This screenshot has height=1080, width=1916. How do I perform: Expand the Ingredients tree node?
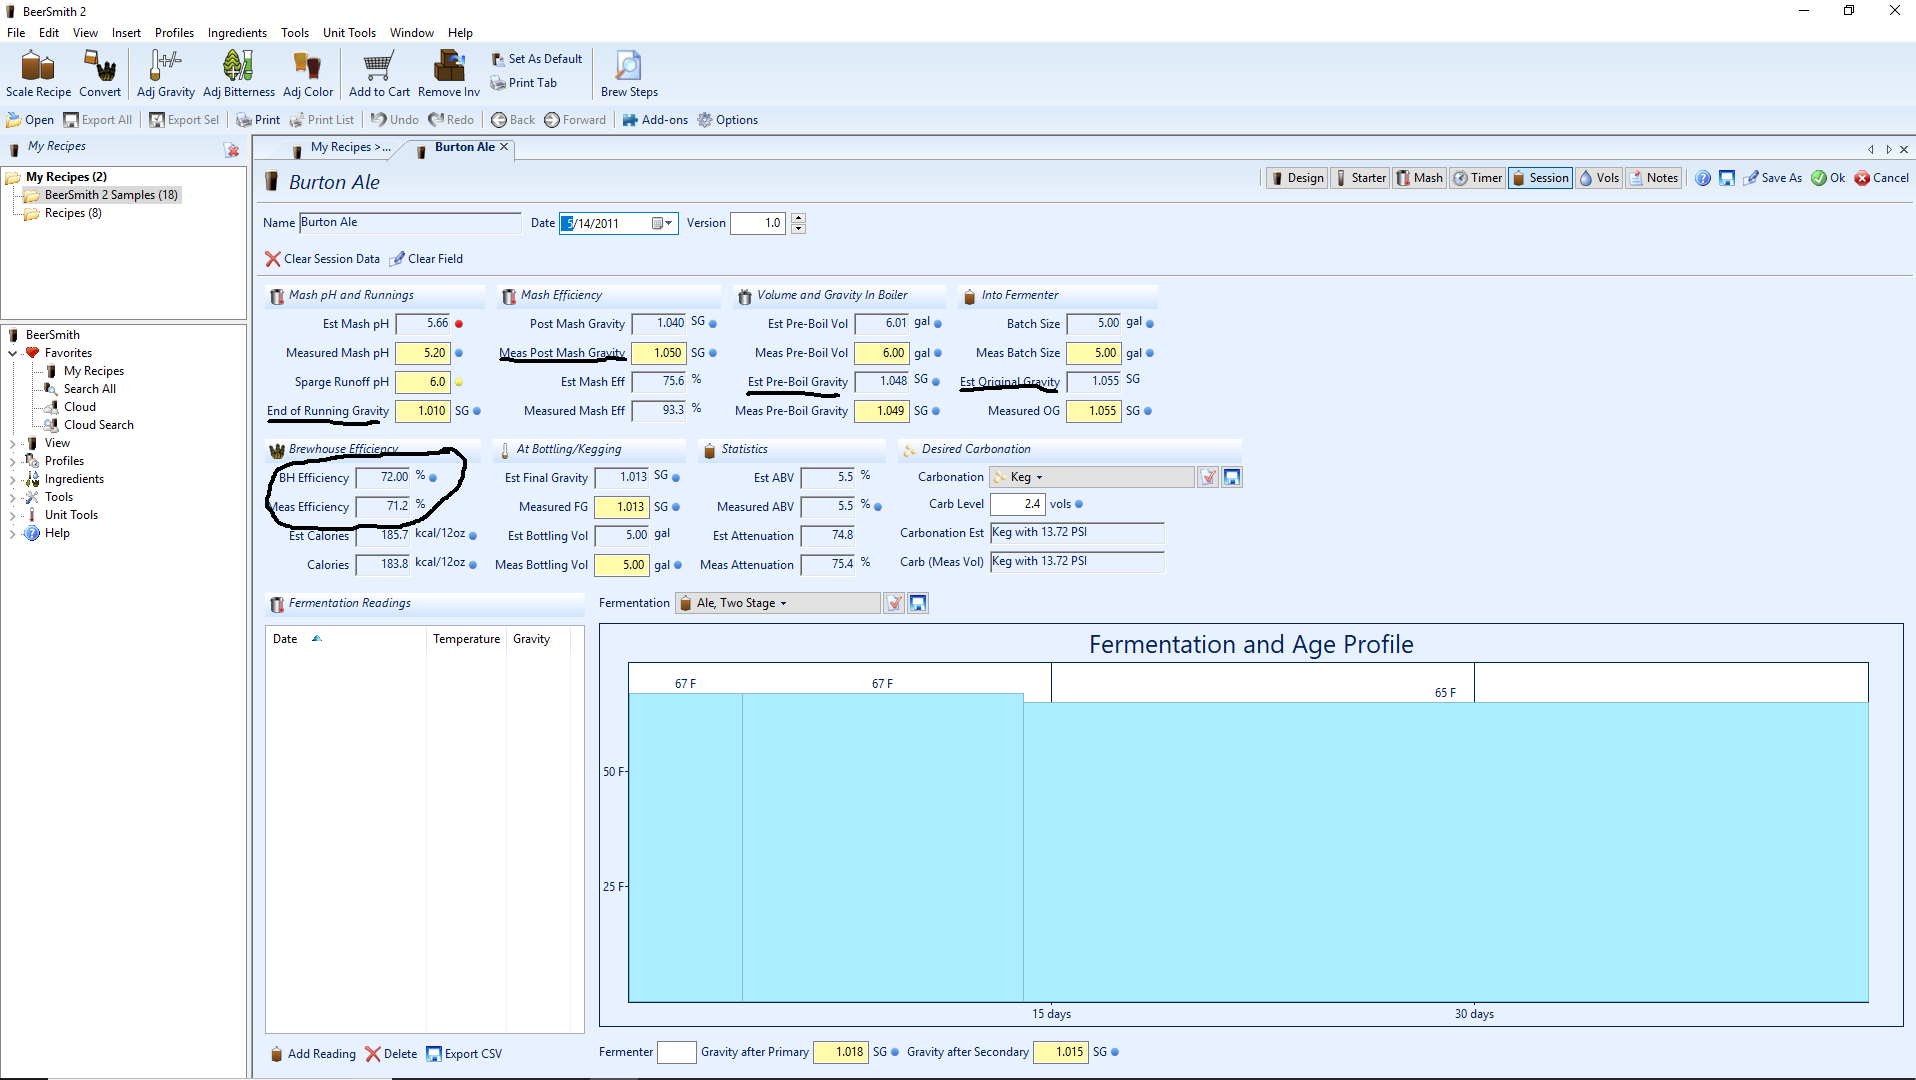pos(13,479)
